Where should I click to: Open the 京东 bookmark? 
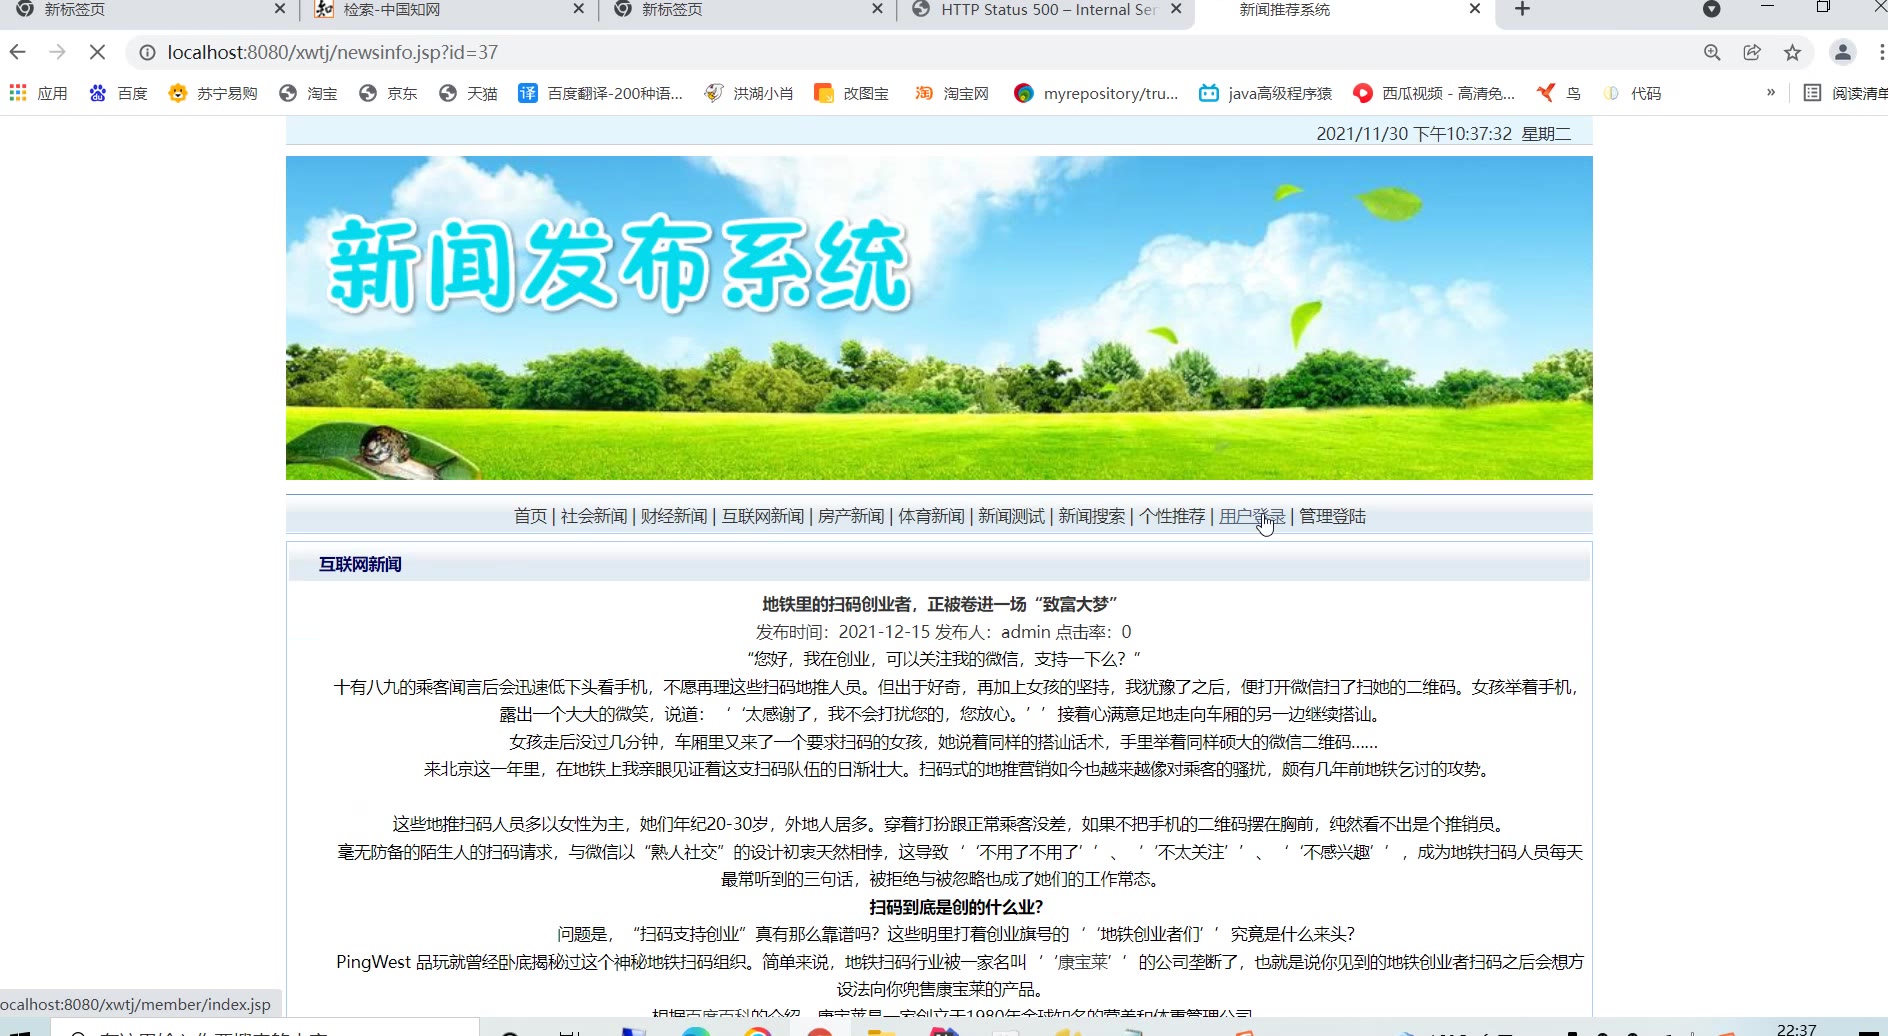pos(388,93)
